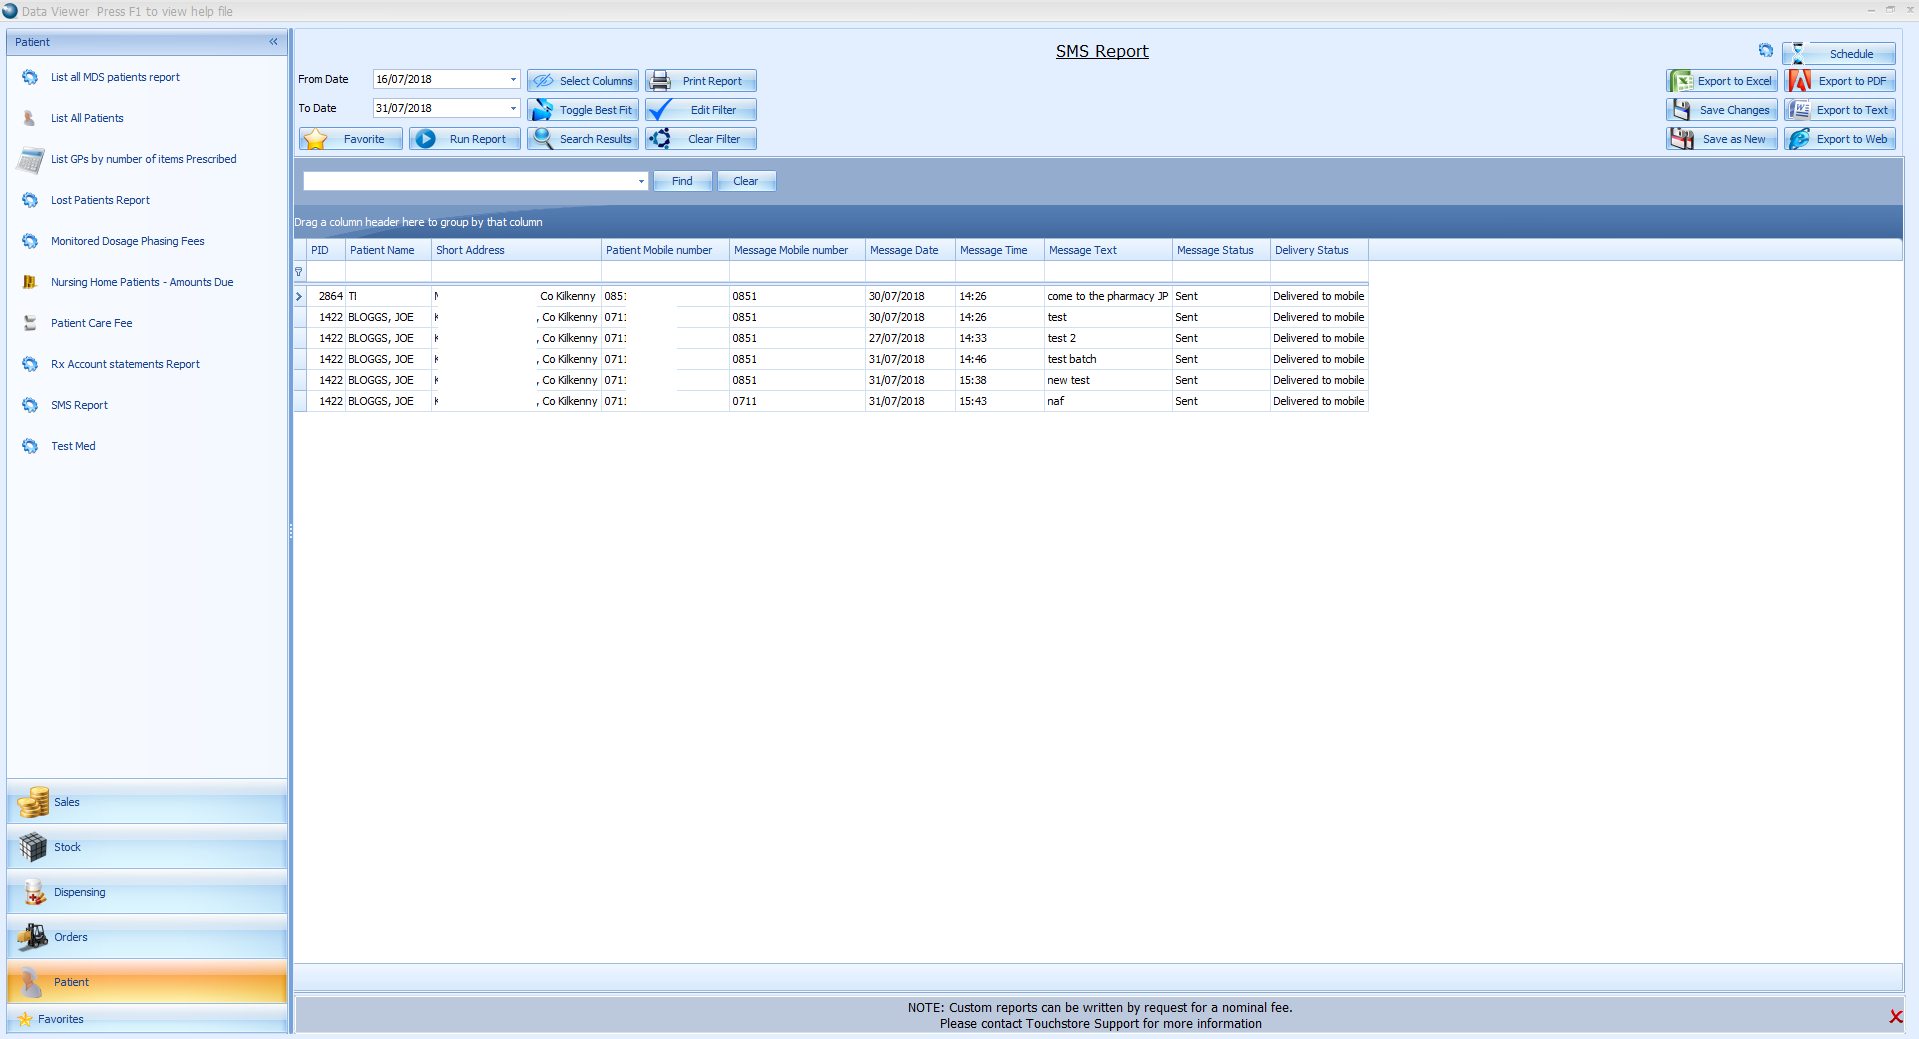Switch to Stock navigation group
1919x1039 pixels.
147,847
